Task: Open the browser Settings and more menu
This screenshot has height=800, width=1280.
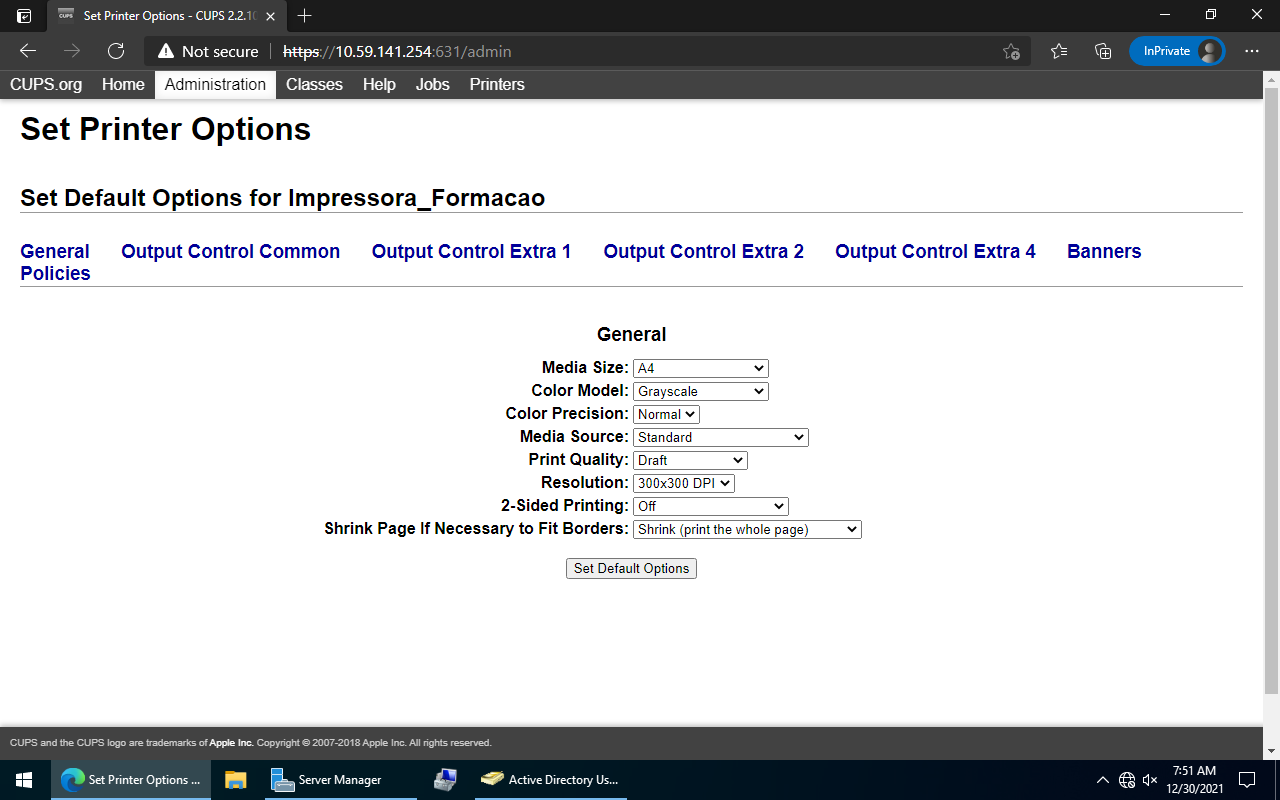Action: coord(1252,51)
